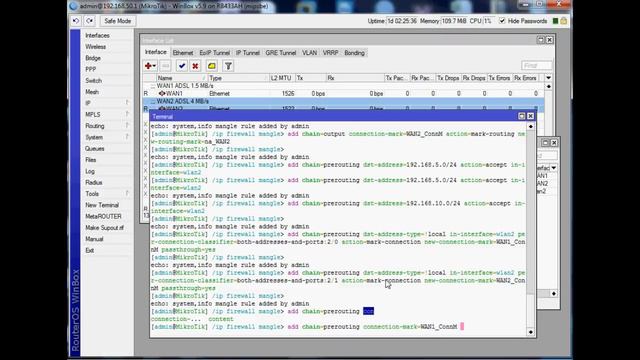Open Switch in sidebar menu
Image resolution: width=640 pixels, height=360 pixels.
pos(107,81)
